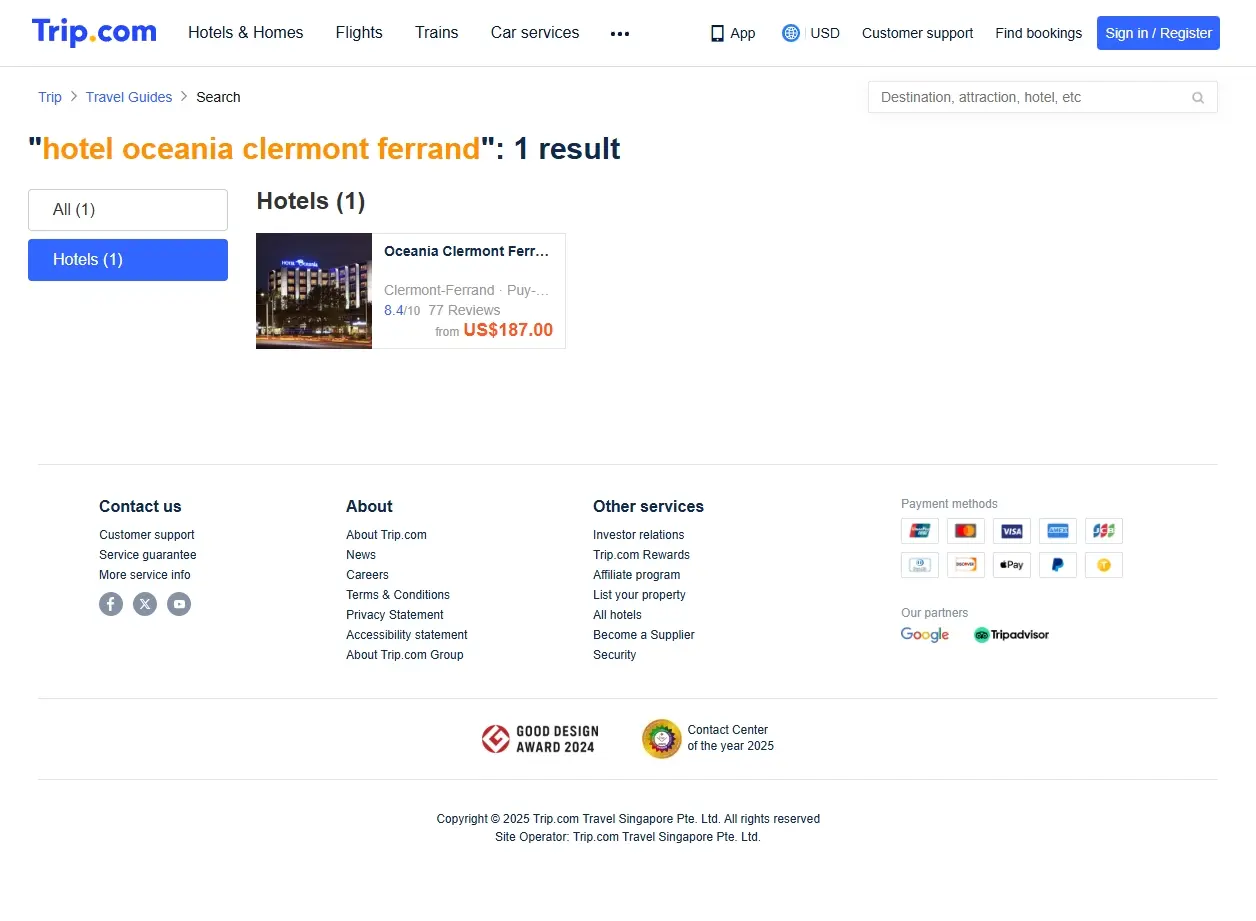Open All hotels link

click(617, 615)
